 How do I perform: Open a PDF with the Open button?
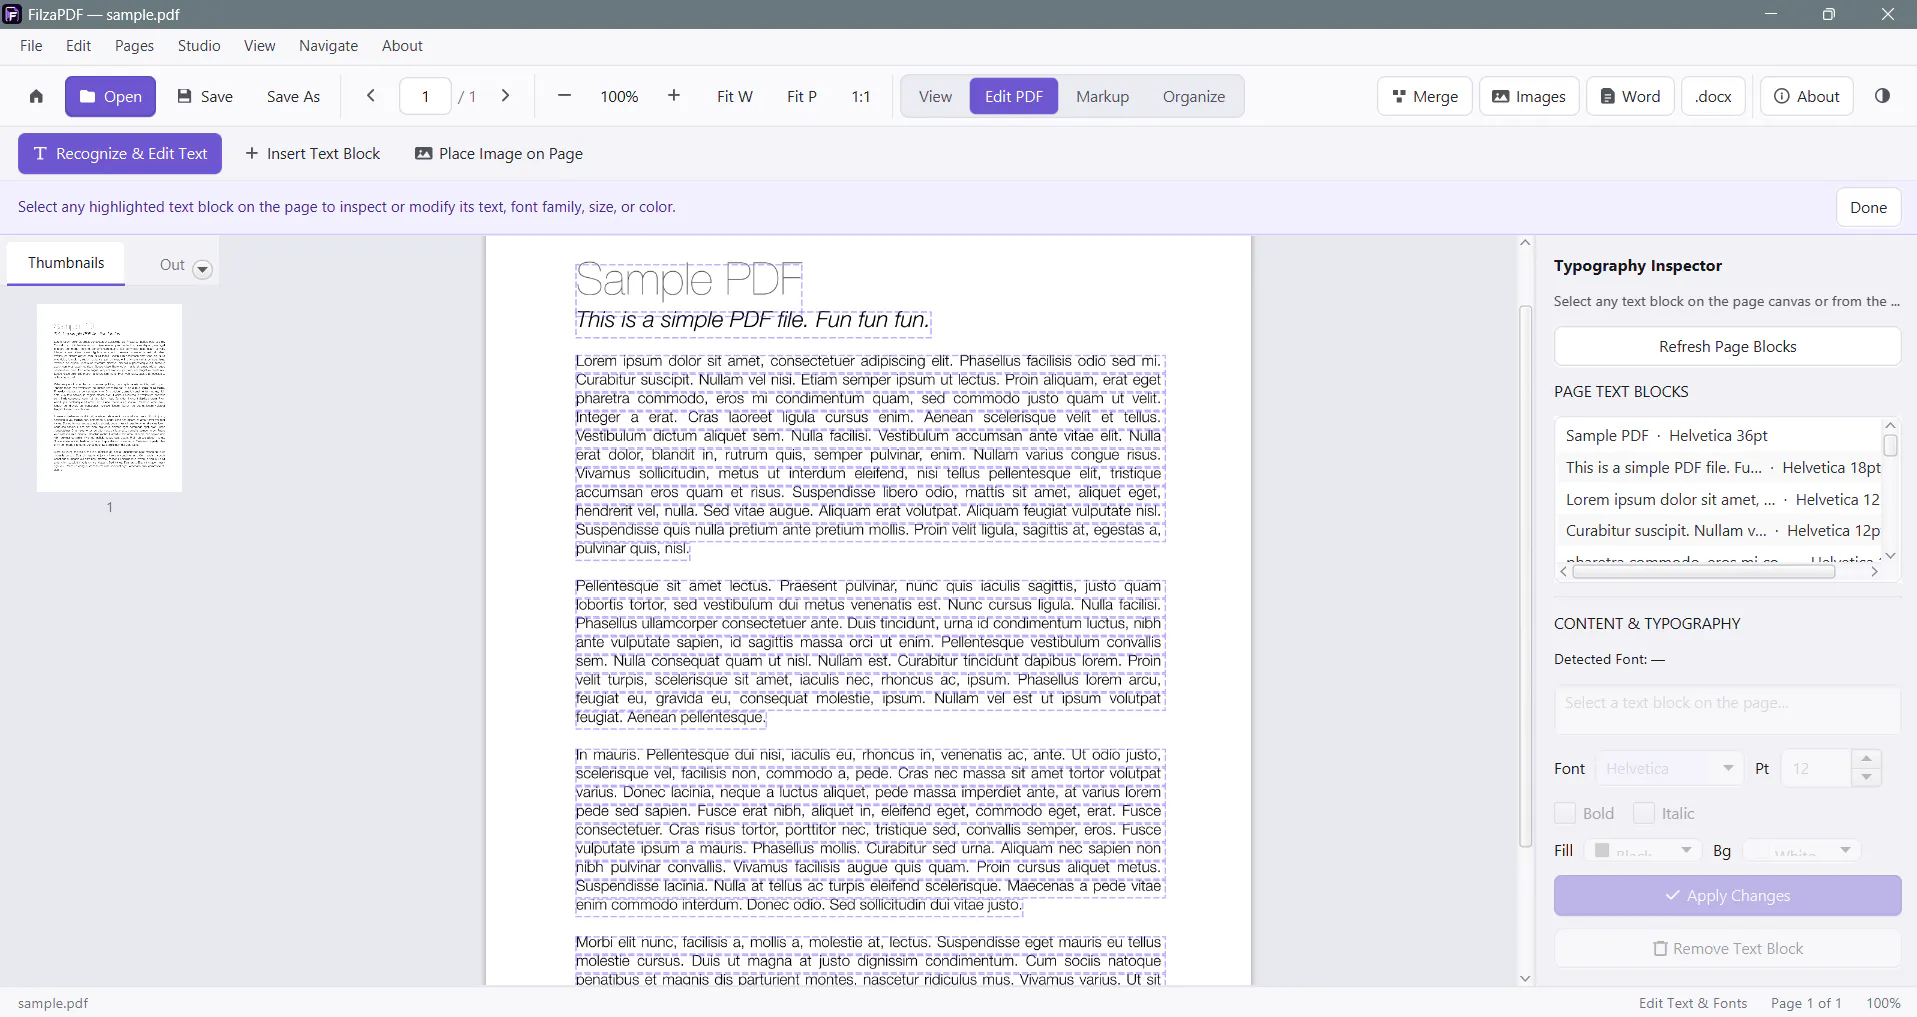111,96
